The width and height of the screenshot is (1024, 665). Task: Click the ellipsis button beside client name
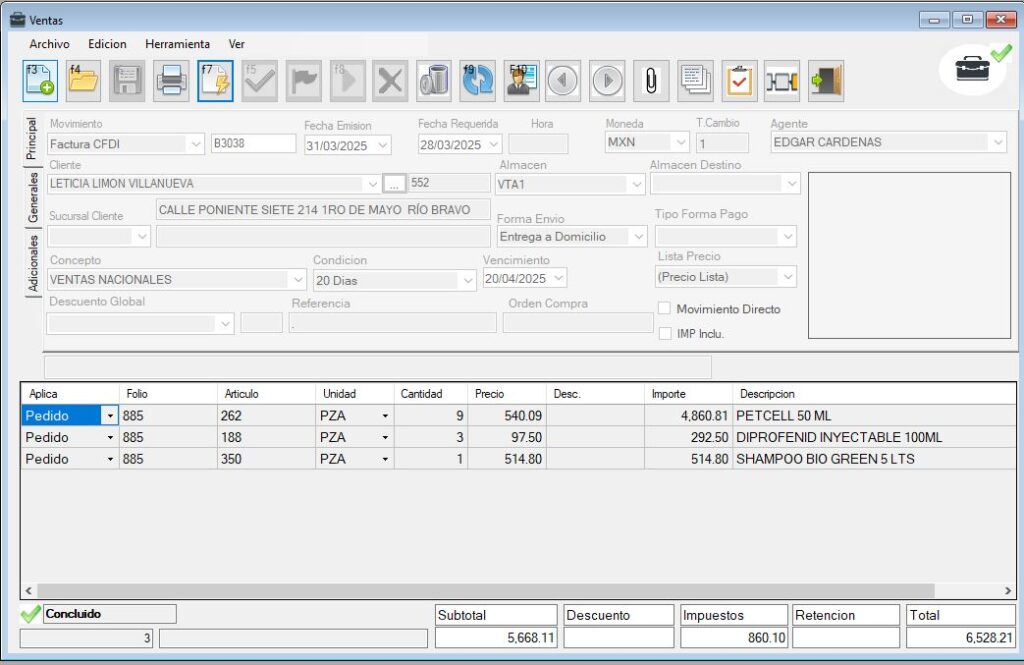[x=394, y=184]
